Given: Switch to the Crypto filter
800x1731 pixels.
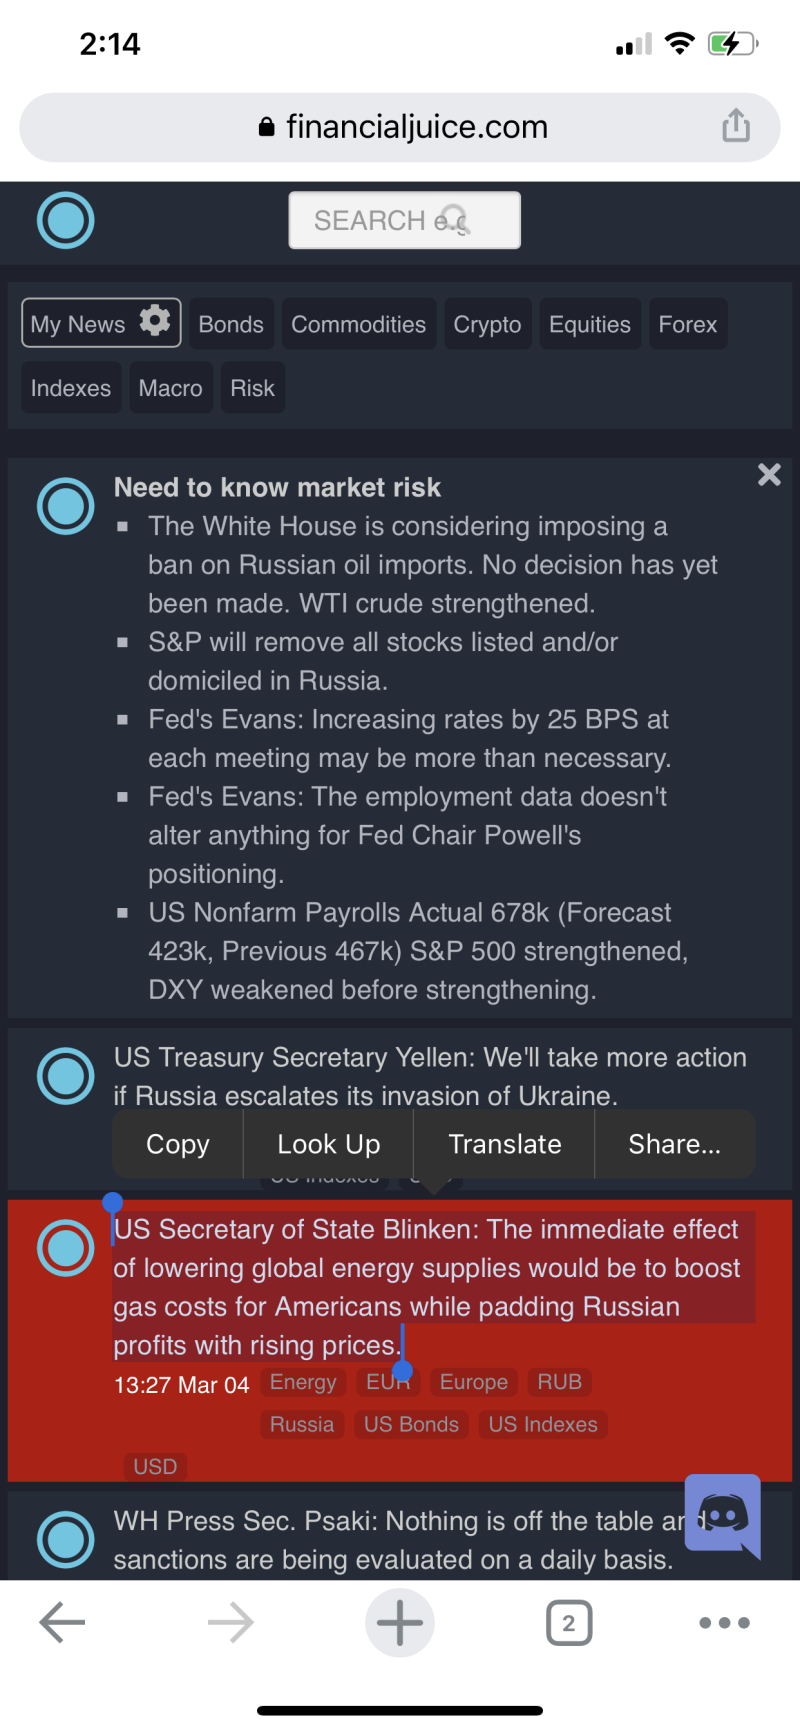Looking at the screenshot, I should 487,325.
